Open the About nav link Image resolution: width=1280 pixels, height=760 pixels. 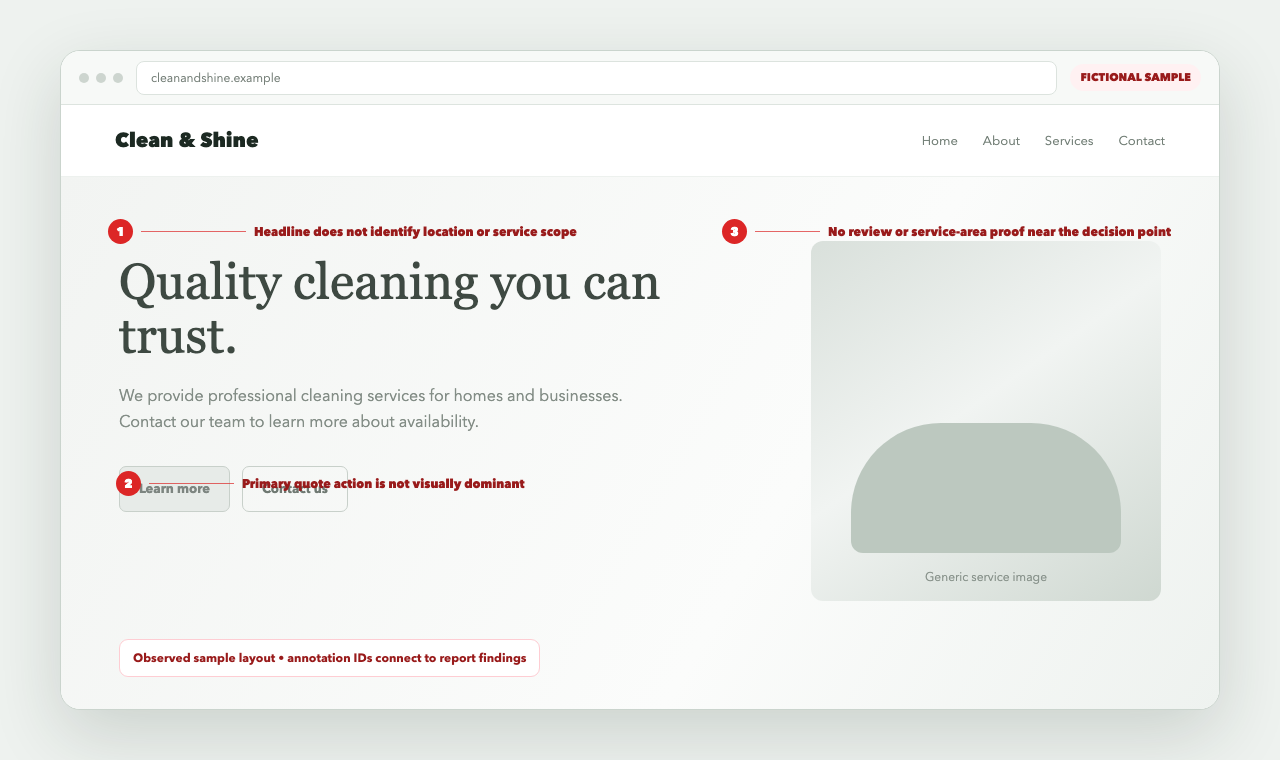click(1001, 141)
